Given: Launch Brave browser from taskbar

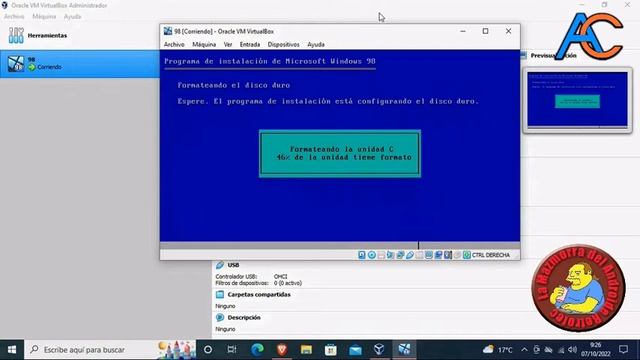Looking at the screenshot, I should coord(282,350).
